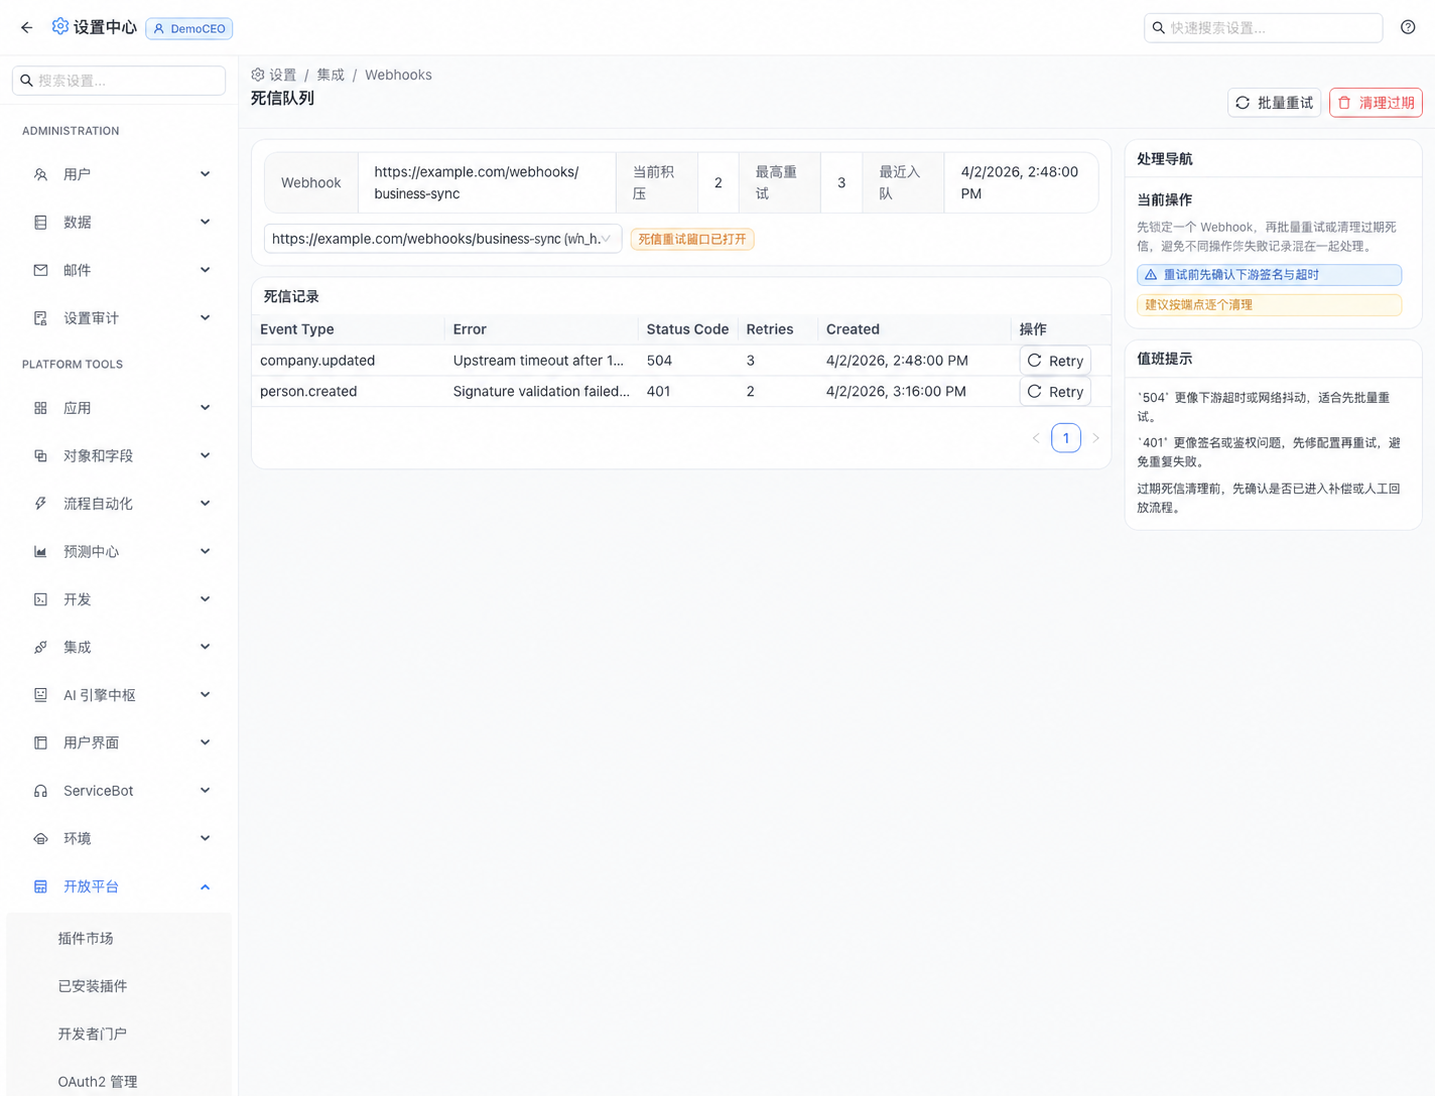This screenshot has height=1096, width=1435.
Task: Click the 预测中心 chart icon
Action: pos(41,552)
